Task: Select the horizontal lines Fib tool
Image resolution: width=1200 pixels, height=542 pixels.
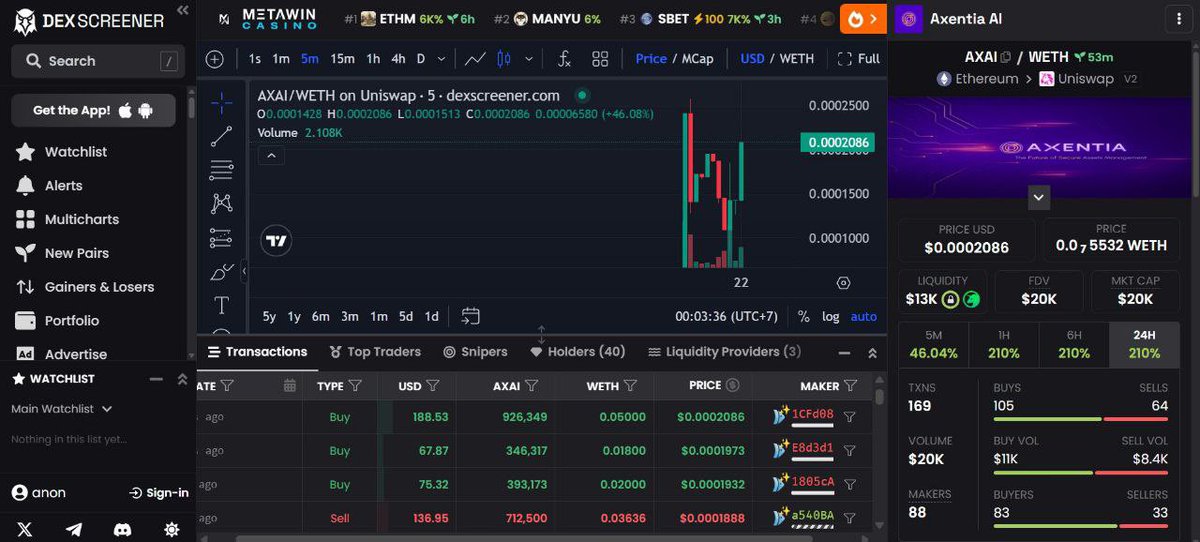Action: [x=221, y=170]
